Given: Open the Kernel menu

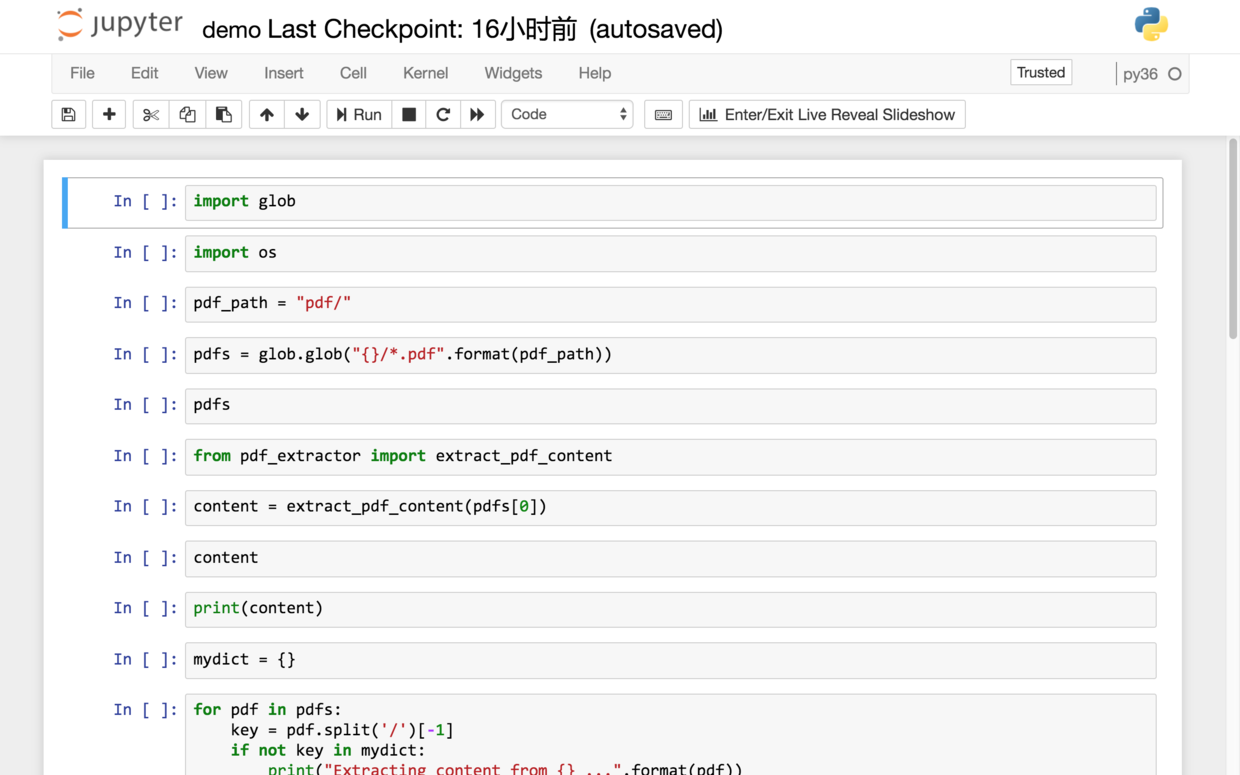Looking at the screenshot, I should click(425, 73).
